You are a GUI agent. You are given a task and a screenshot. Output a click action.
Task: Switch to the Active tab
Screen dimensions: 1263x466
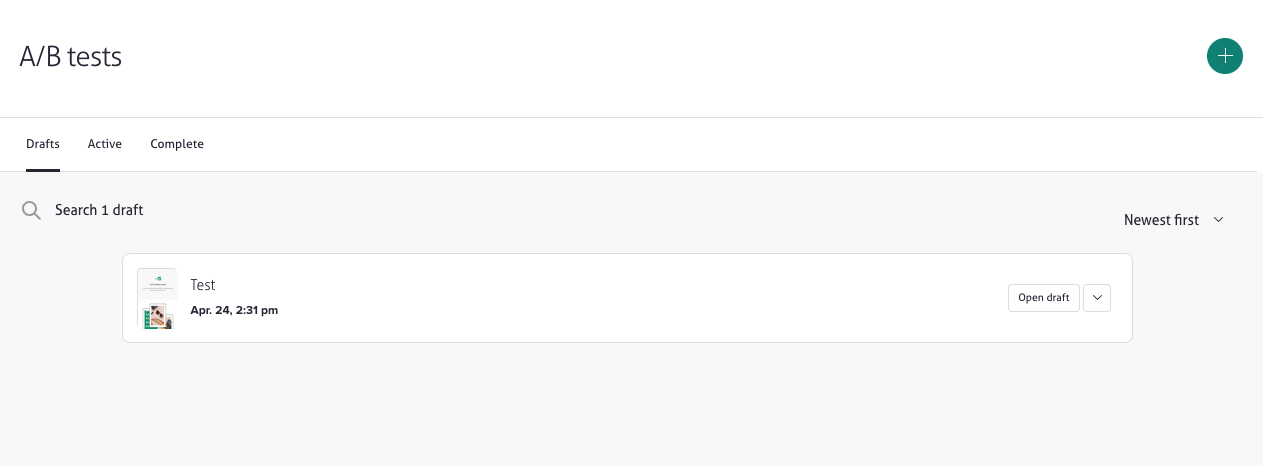[105, 144]
